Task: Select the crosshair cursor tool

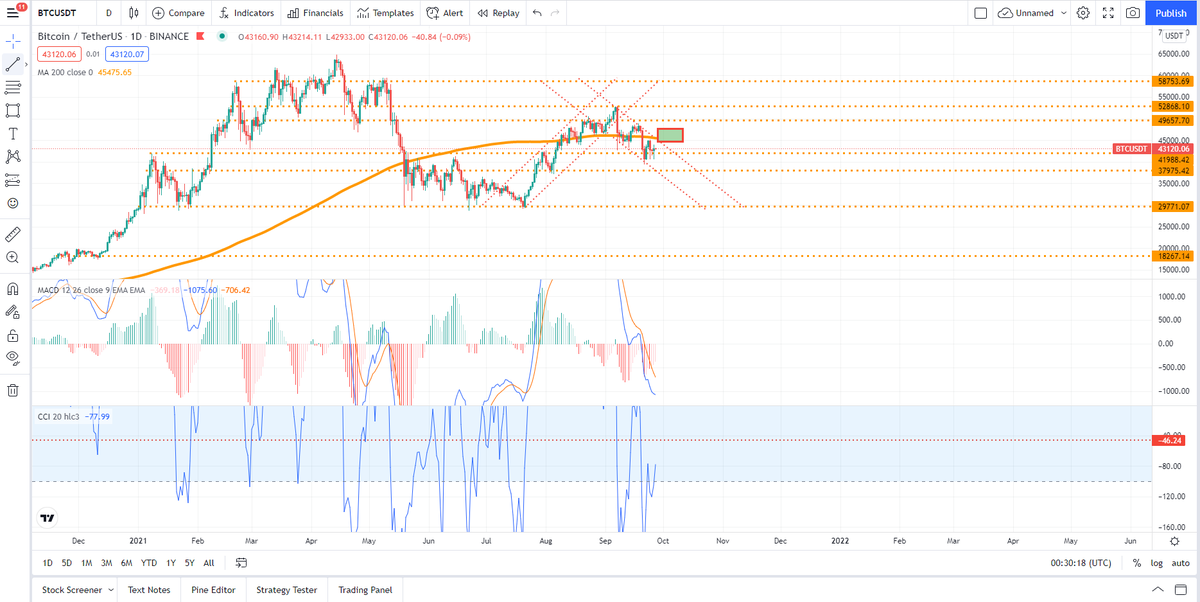Action: [13, 41]
